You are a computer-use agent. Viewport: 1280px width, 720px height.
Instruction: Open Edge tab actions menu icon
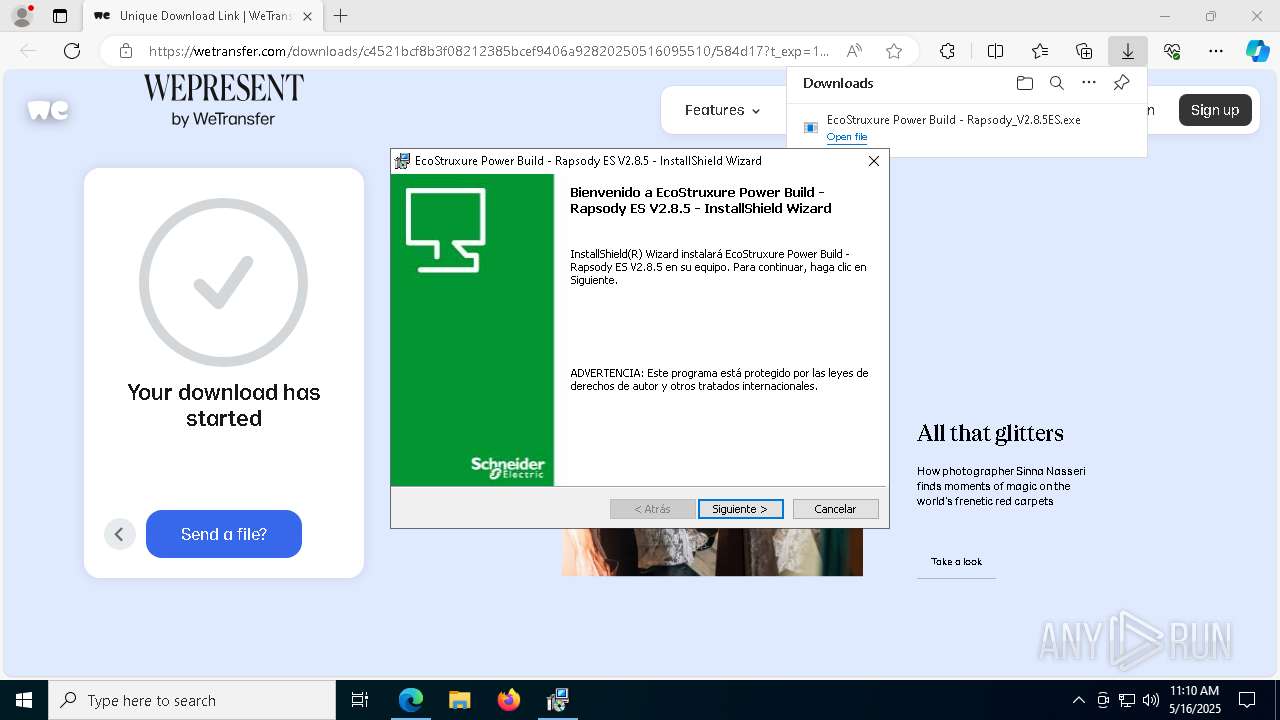(60, 16)
